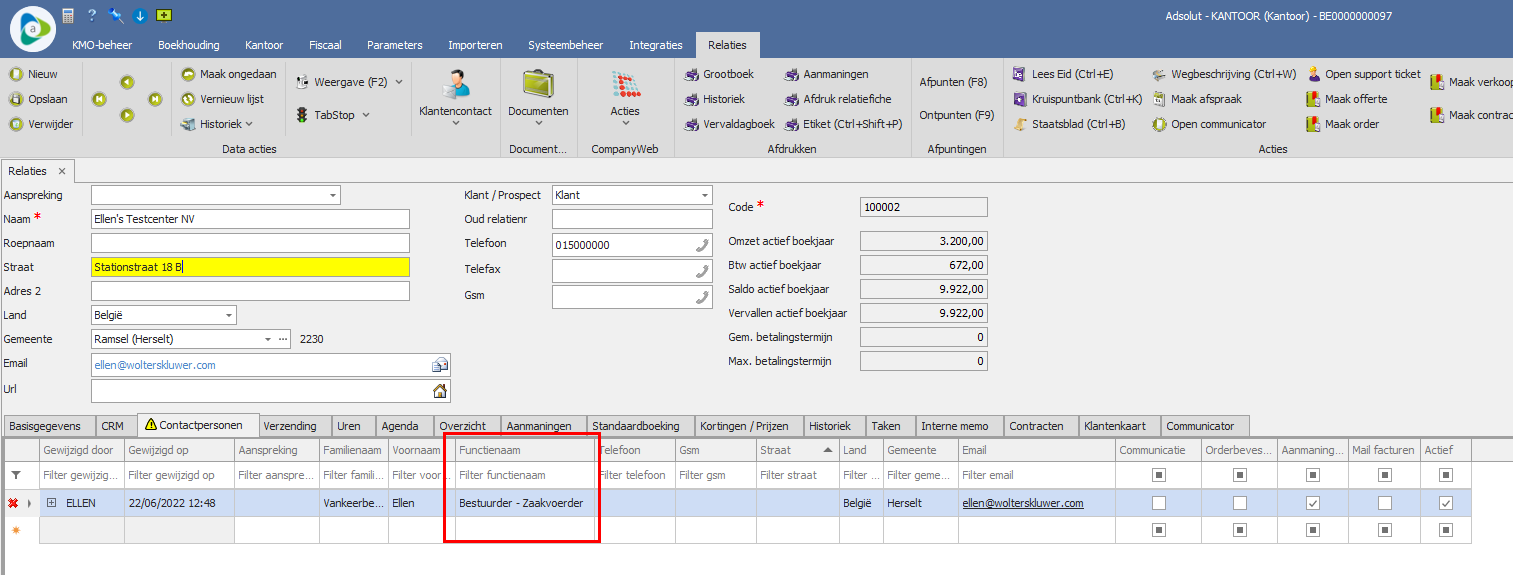Click ellen@wolterskluwer.com link in grid

click(1022, 503)
